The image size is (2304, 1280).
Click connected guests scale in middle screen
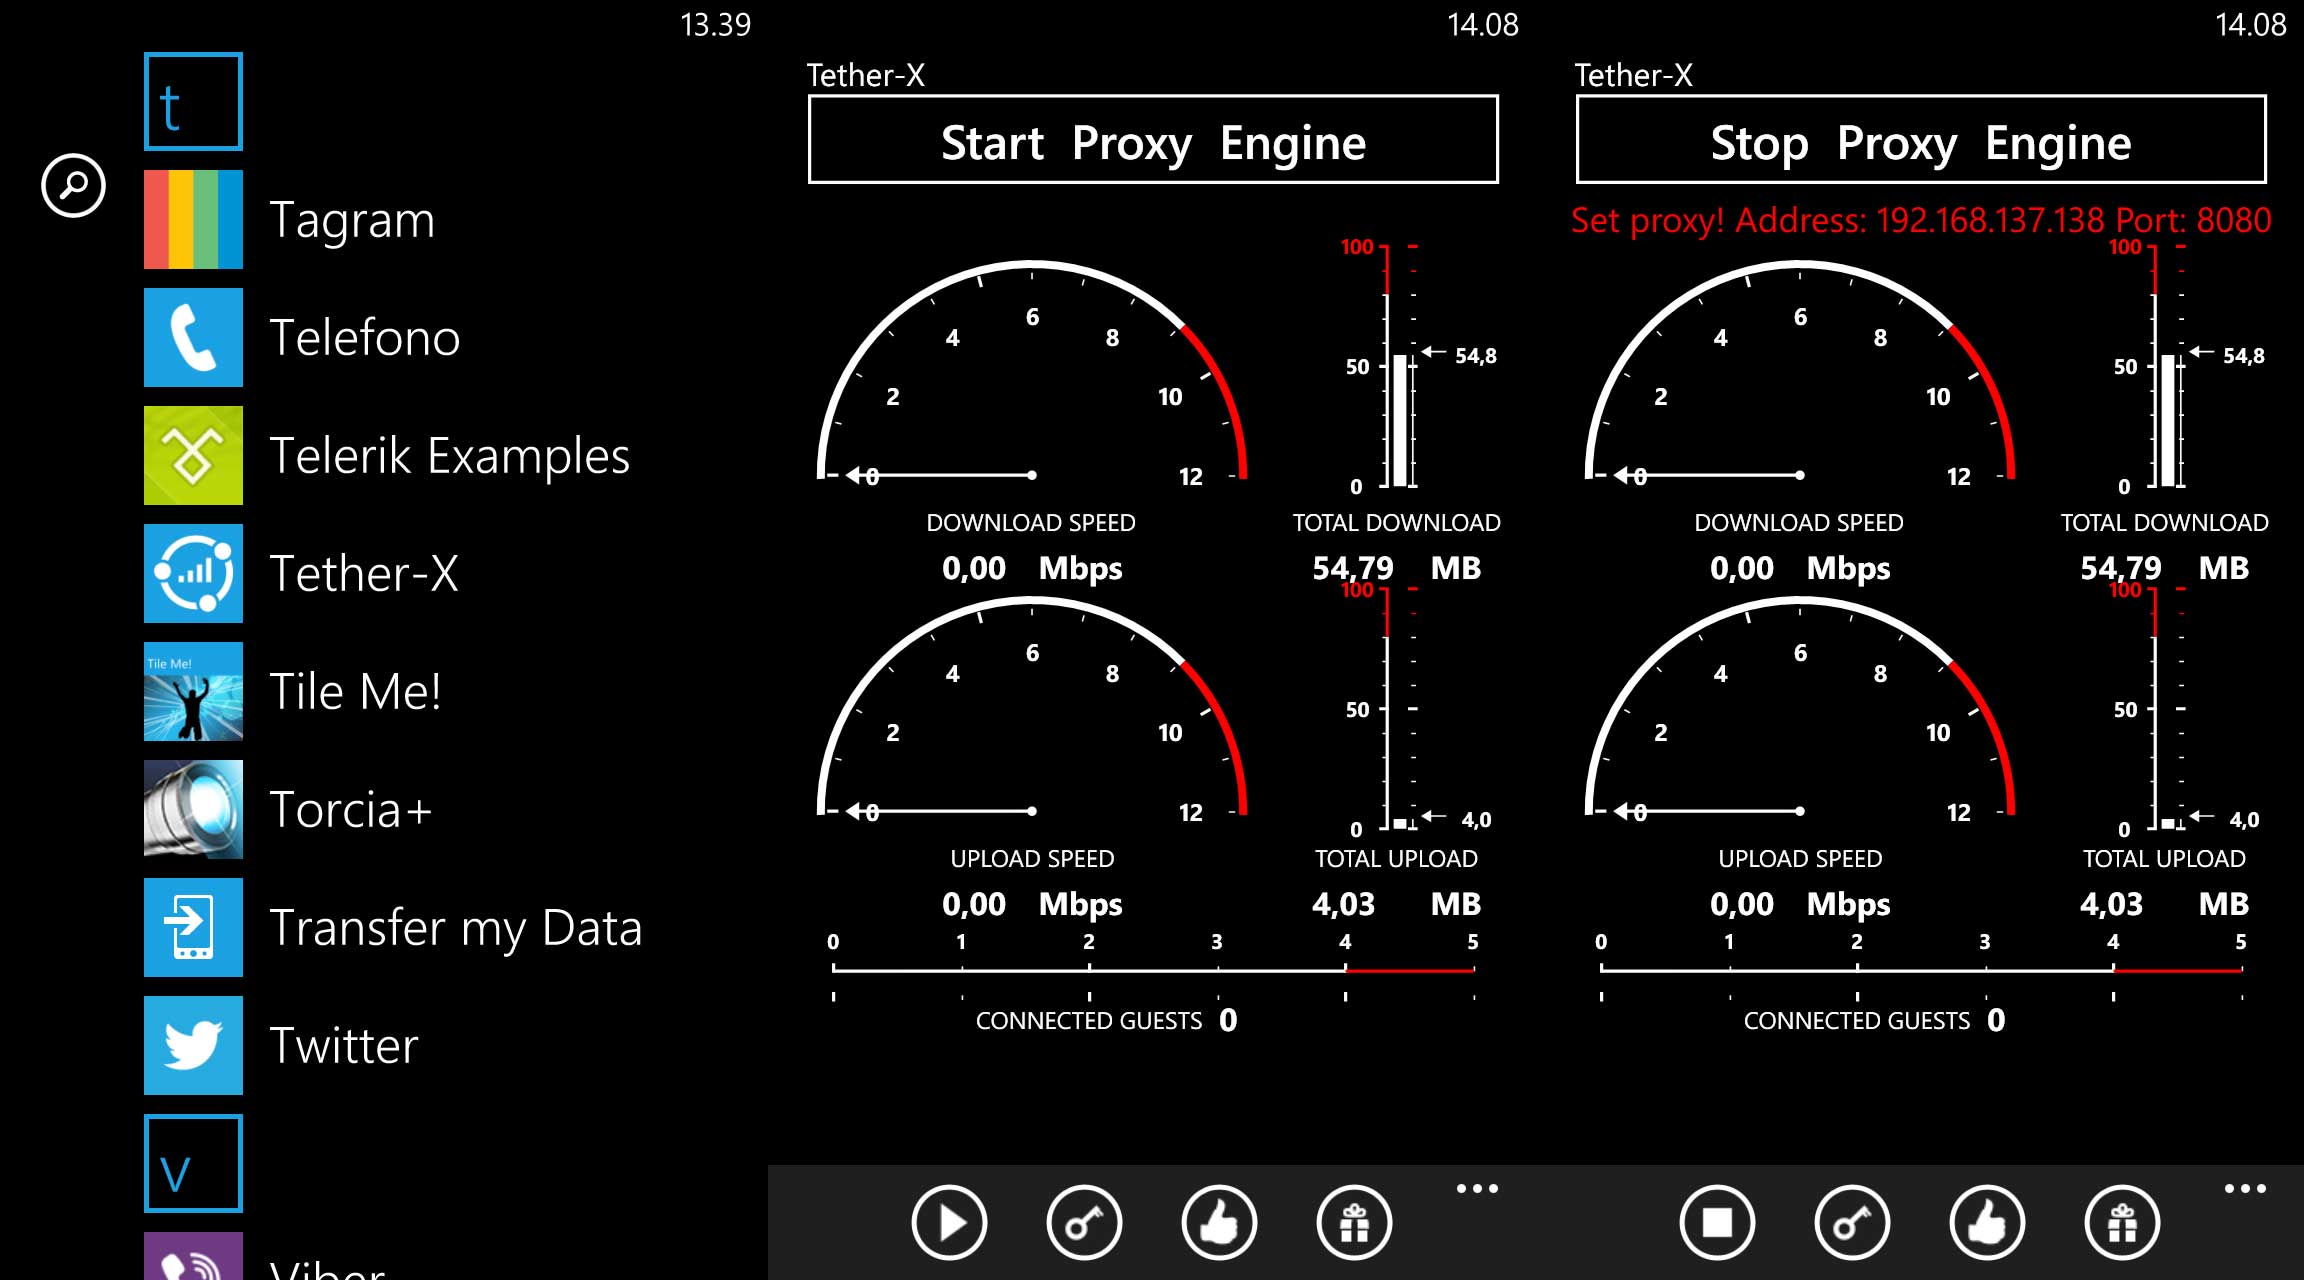pos(1153,968)
